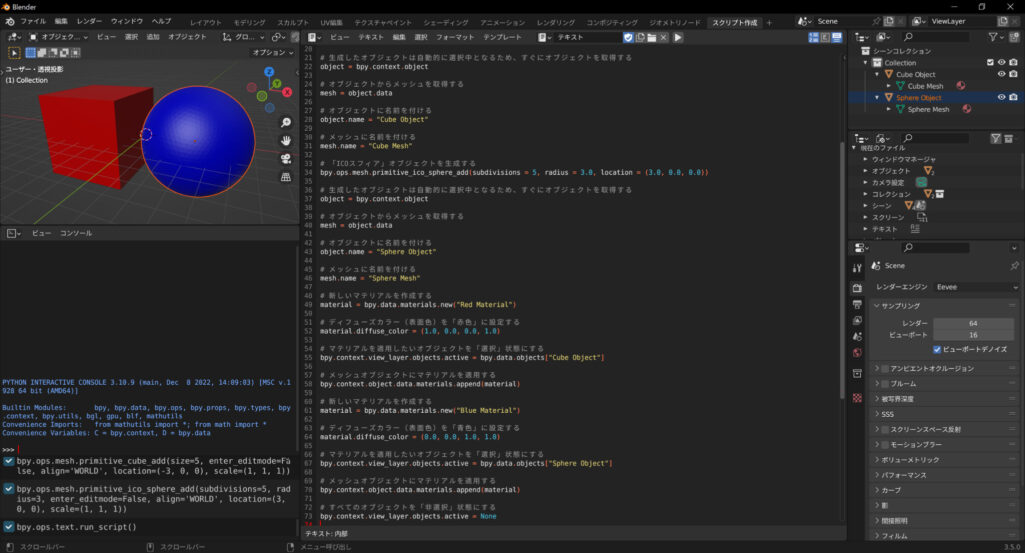Switch to the シェーディング workspace tab

pyautogui.click(x=446, y=22)
